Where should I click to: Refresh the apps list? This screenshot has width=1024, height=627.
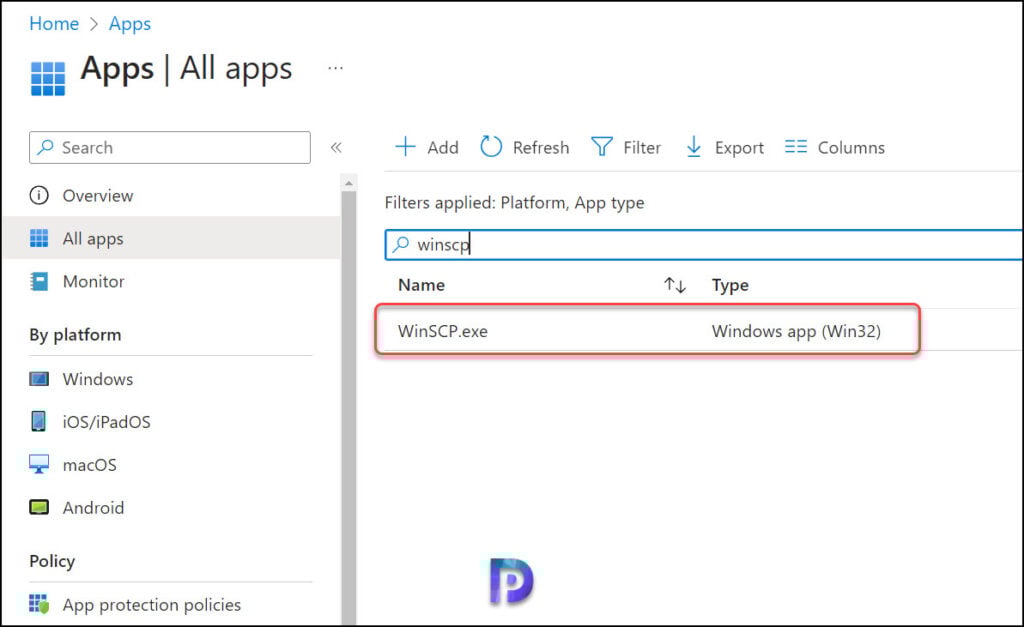[x=524, y=148]
